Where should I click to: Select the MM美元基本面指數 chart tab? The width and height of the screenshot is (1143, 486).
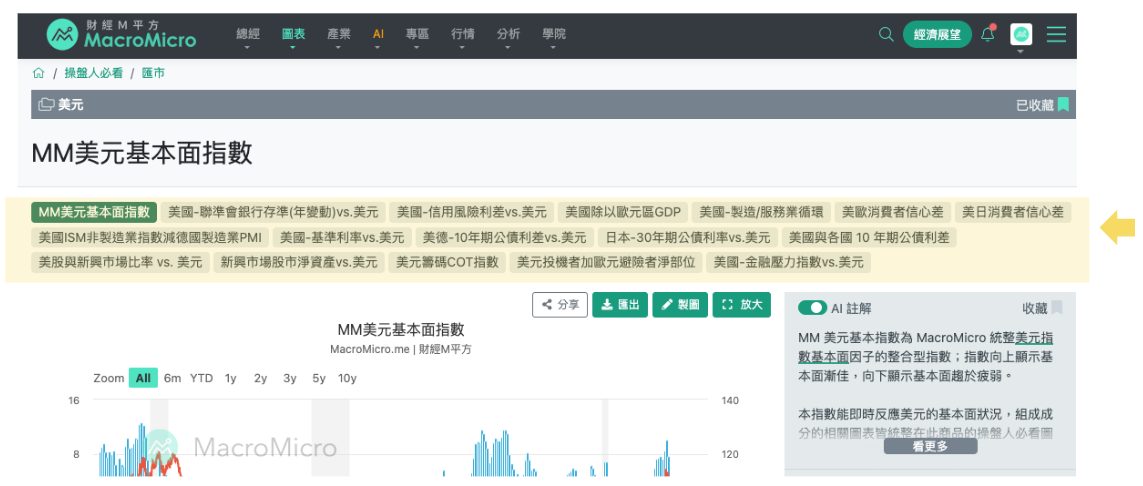pyautogui.click(x=94, y=212)
